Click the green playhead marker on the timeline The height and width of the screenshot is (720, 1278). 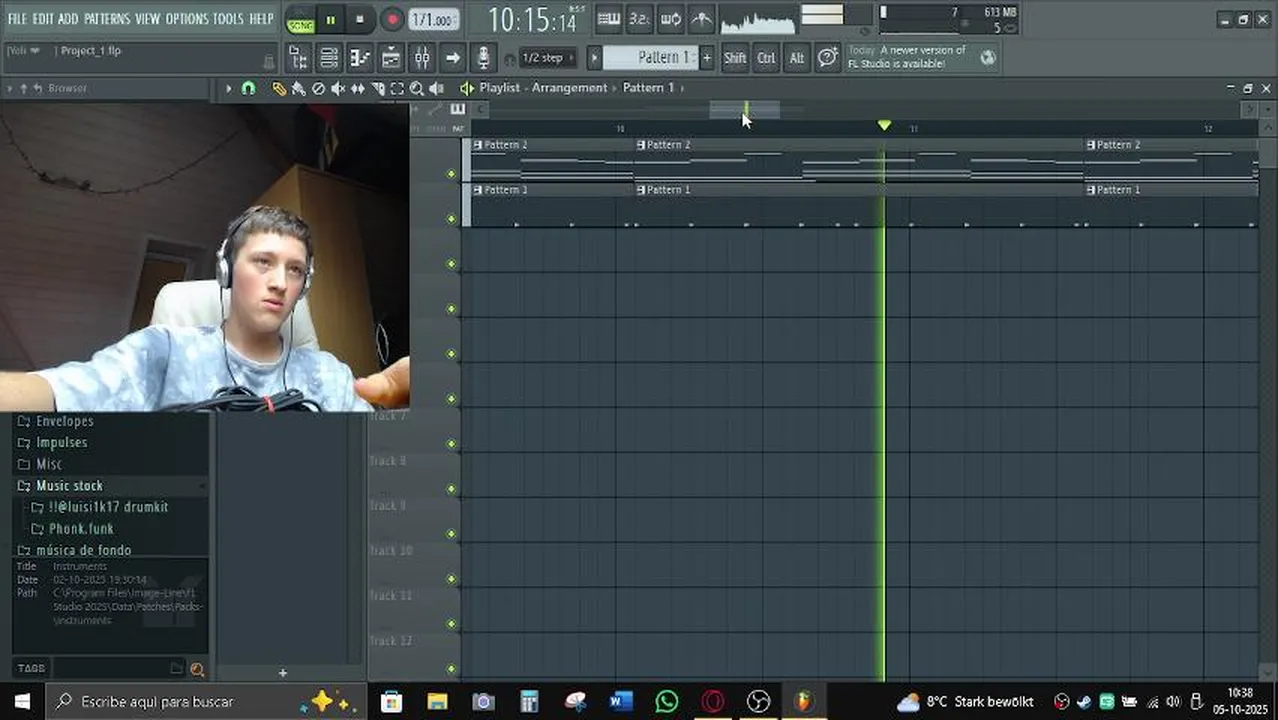[x=884, y=125]
